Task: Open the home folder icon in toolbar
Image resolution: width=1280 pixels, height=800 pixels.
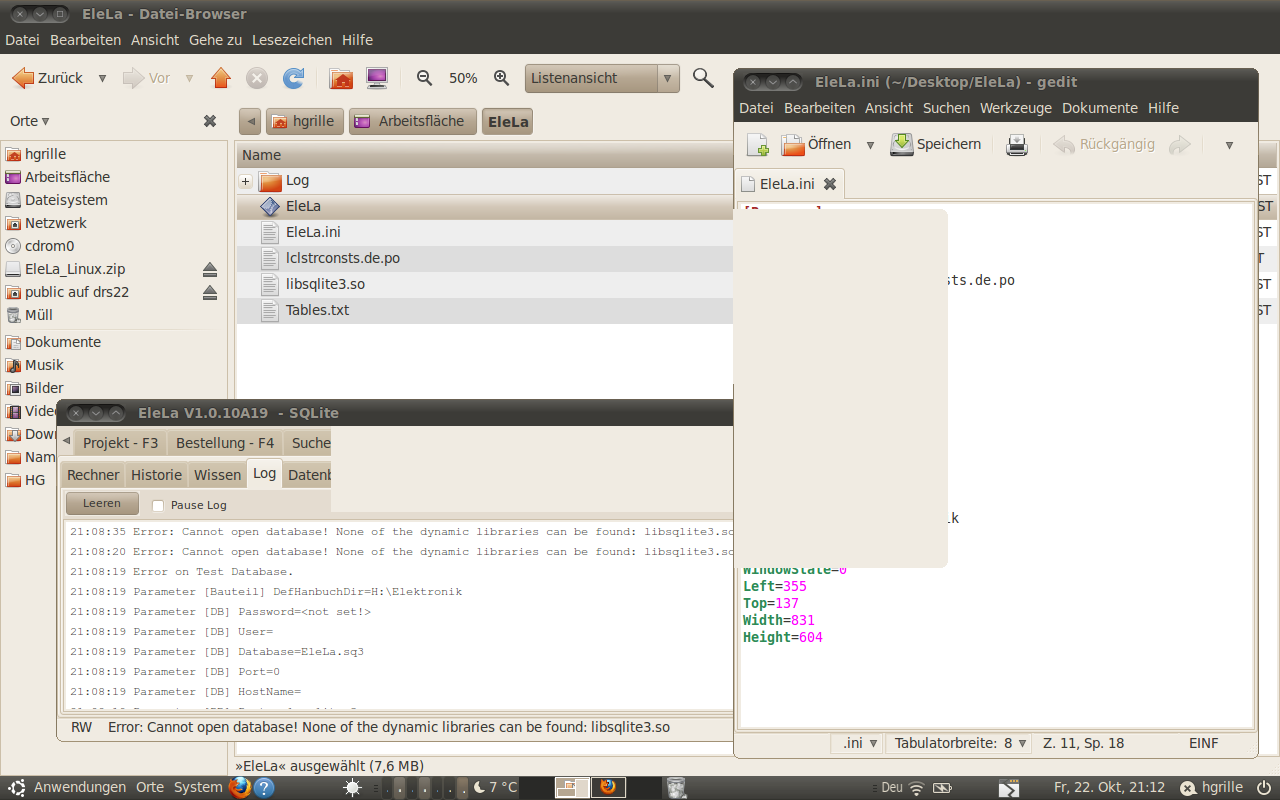Action: [341, 78]
